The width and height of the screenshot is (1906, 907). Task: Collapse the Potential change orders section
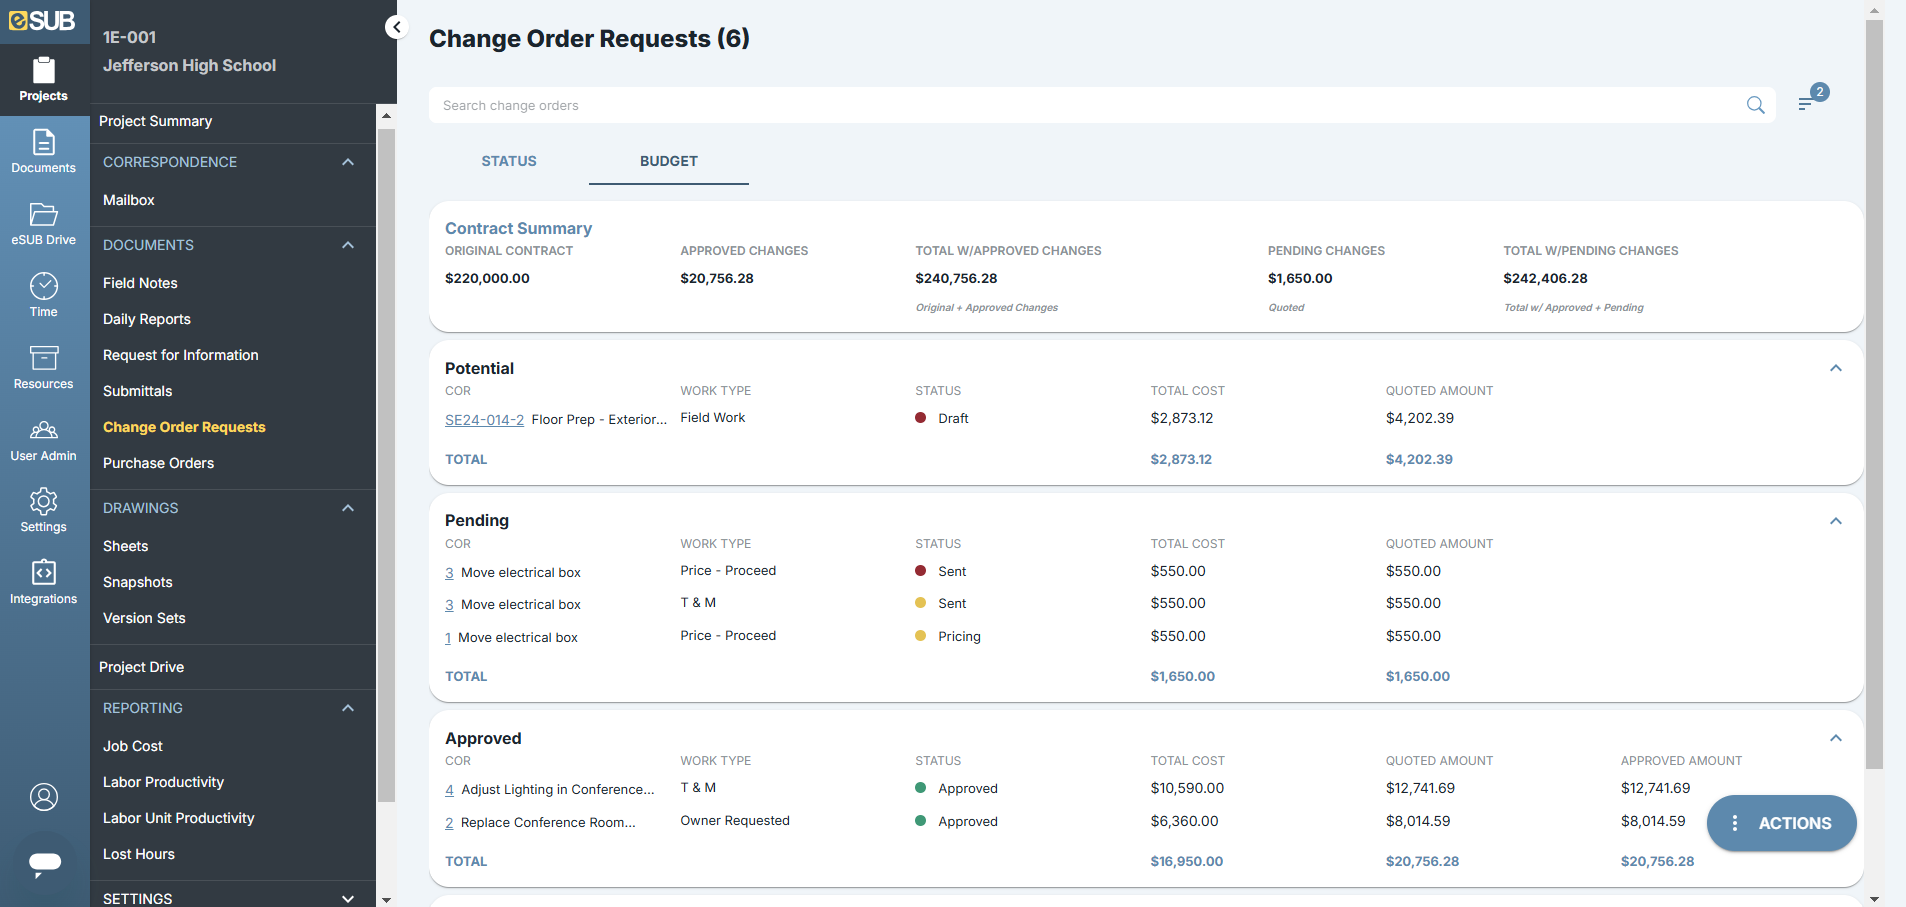click(1836, 368)
